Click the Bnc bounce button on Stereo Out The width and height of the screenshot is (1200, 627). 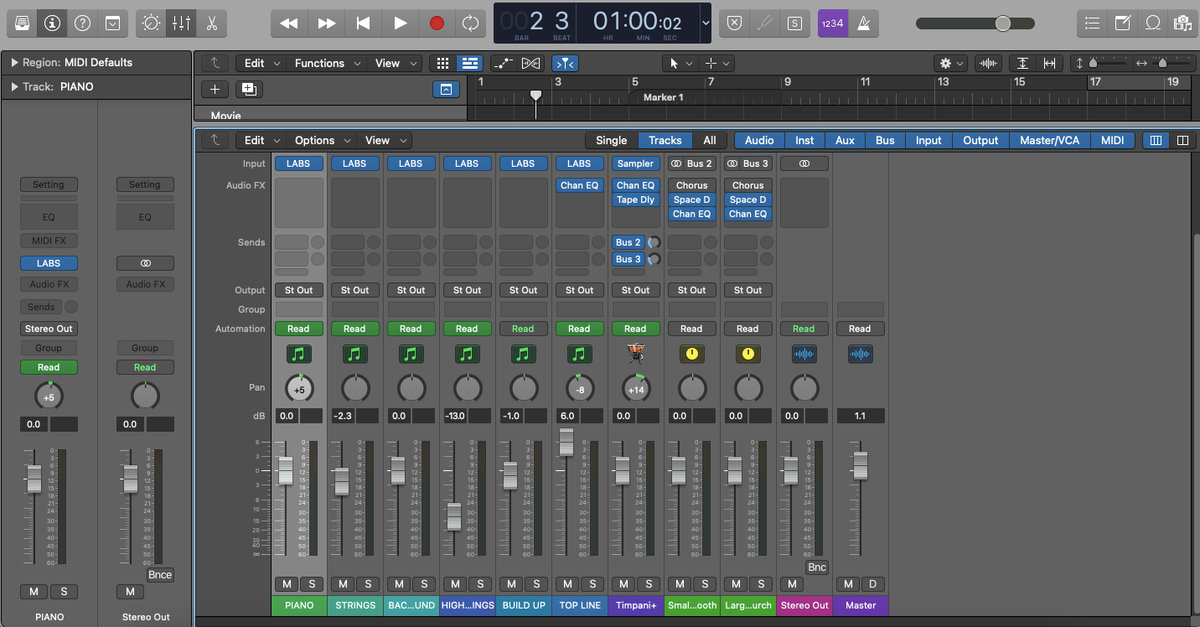click(817, 568)
